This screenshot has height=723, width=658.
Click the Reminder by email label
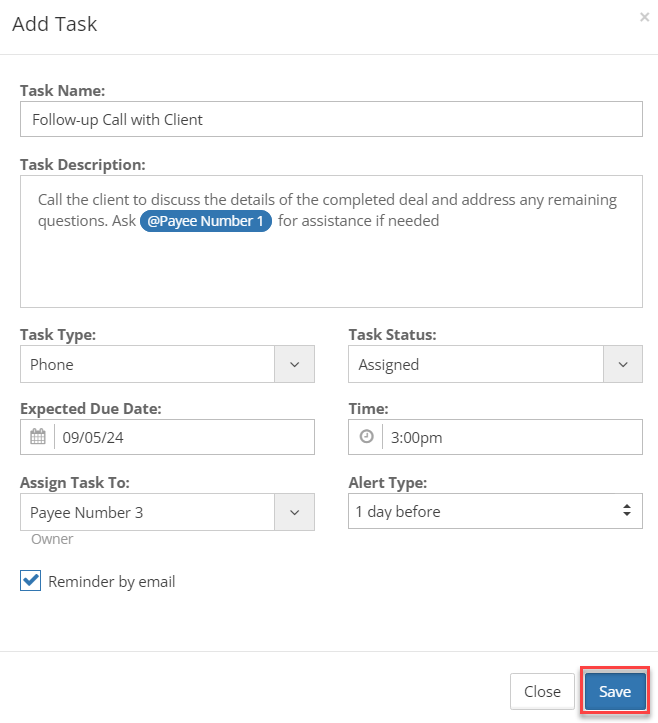(112, 581)
